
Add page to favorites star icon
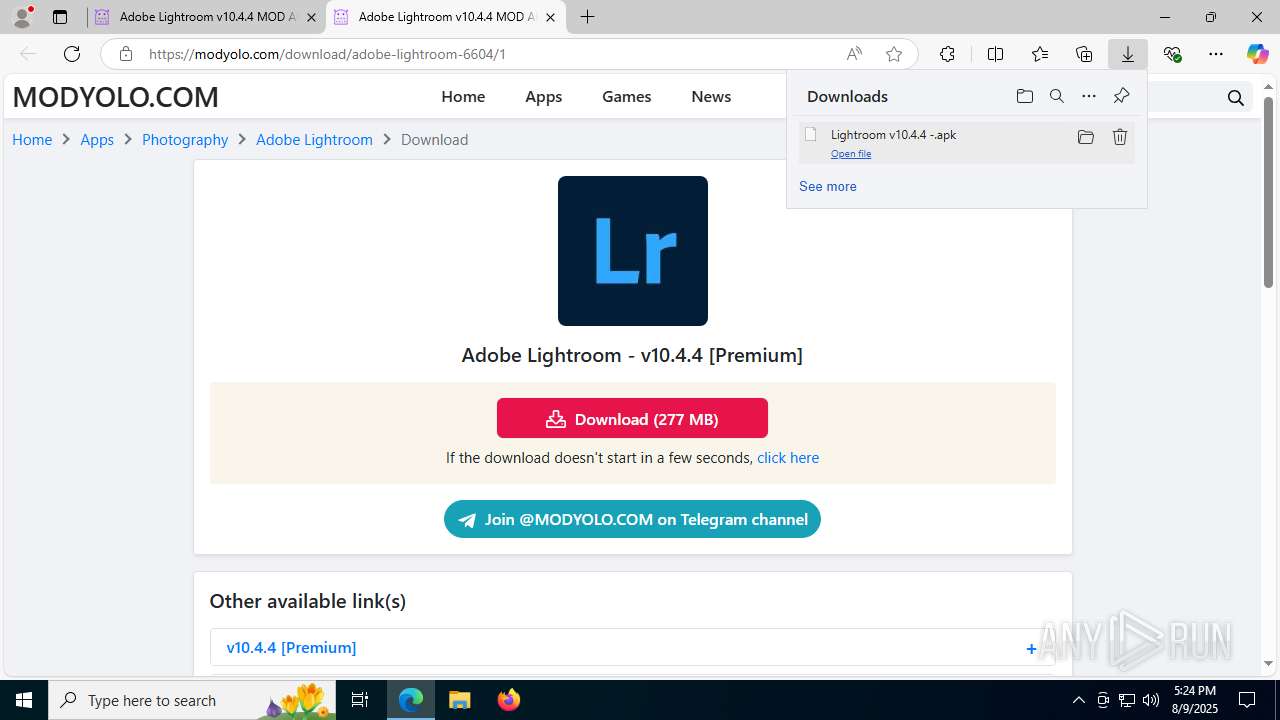[x=894, y=54]
